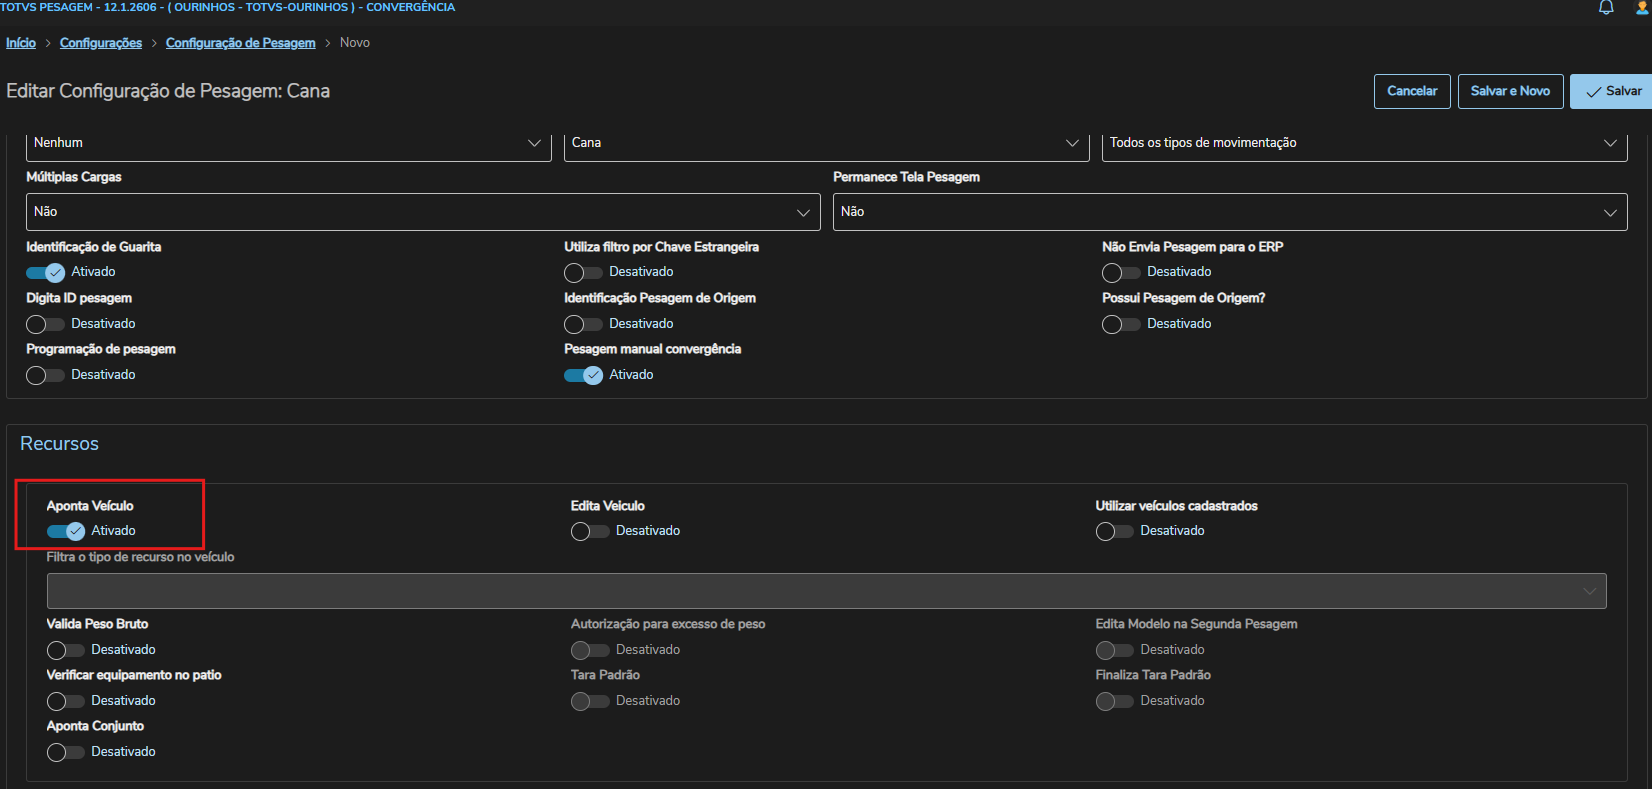The width and height of the screenshot is (1652, 789).
Task: Save the configuration with Salvar
Action: (1613, 91)
